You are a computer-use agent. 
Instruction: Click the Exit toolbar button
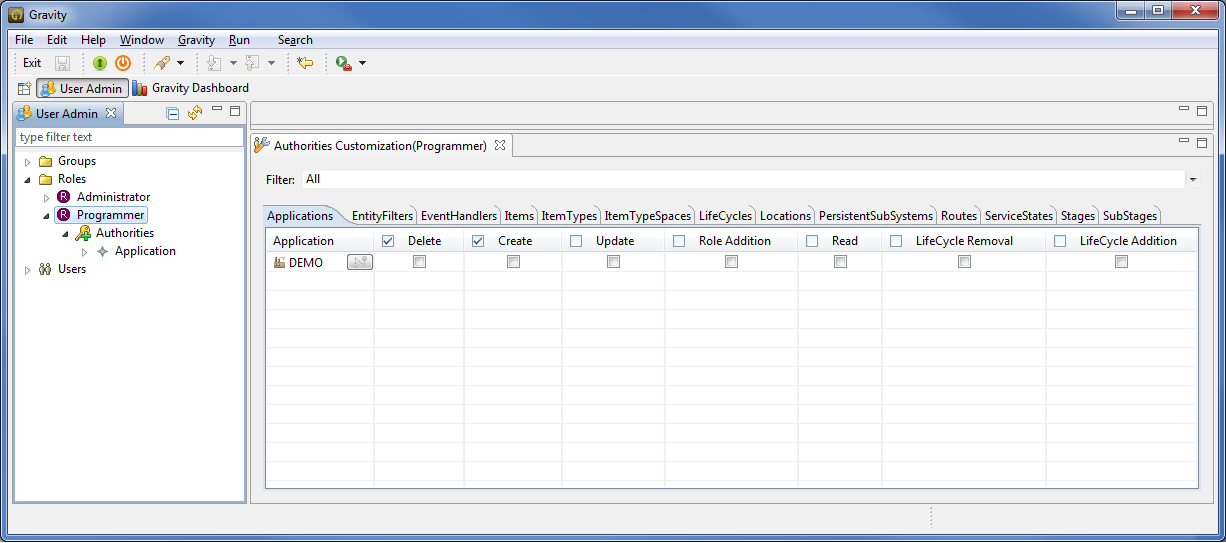[32, 63]
